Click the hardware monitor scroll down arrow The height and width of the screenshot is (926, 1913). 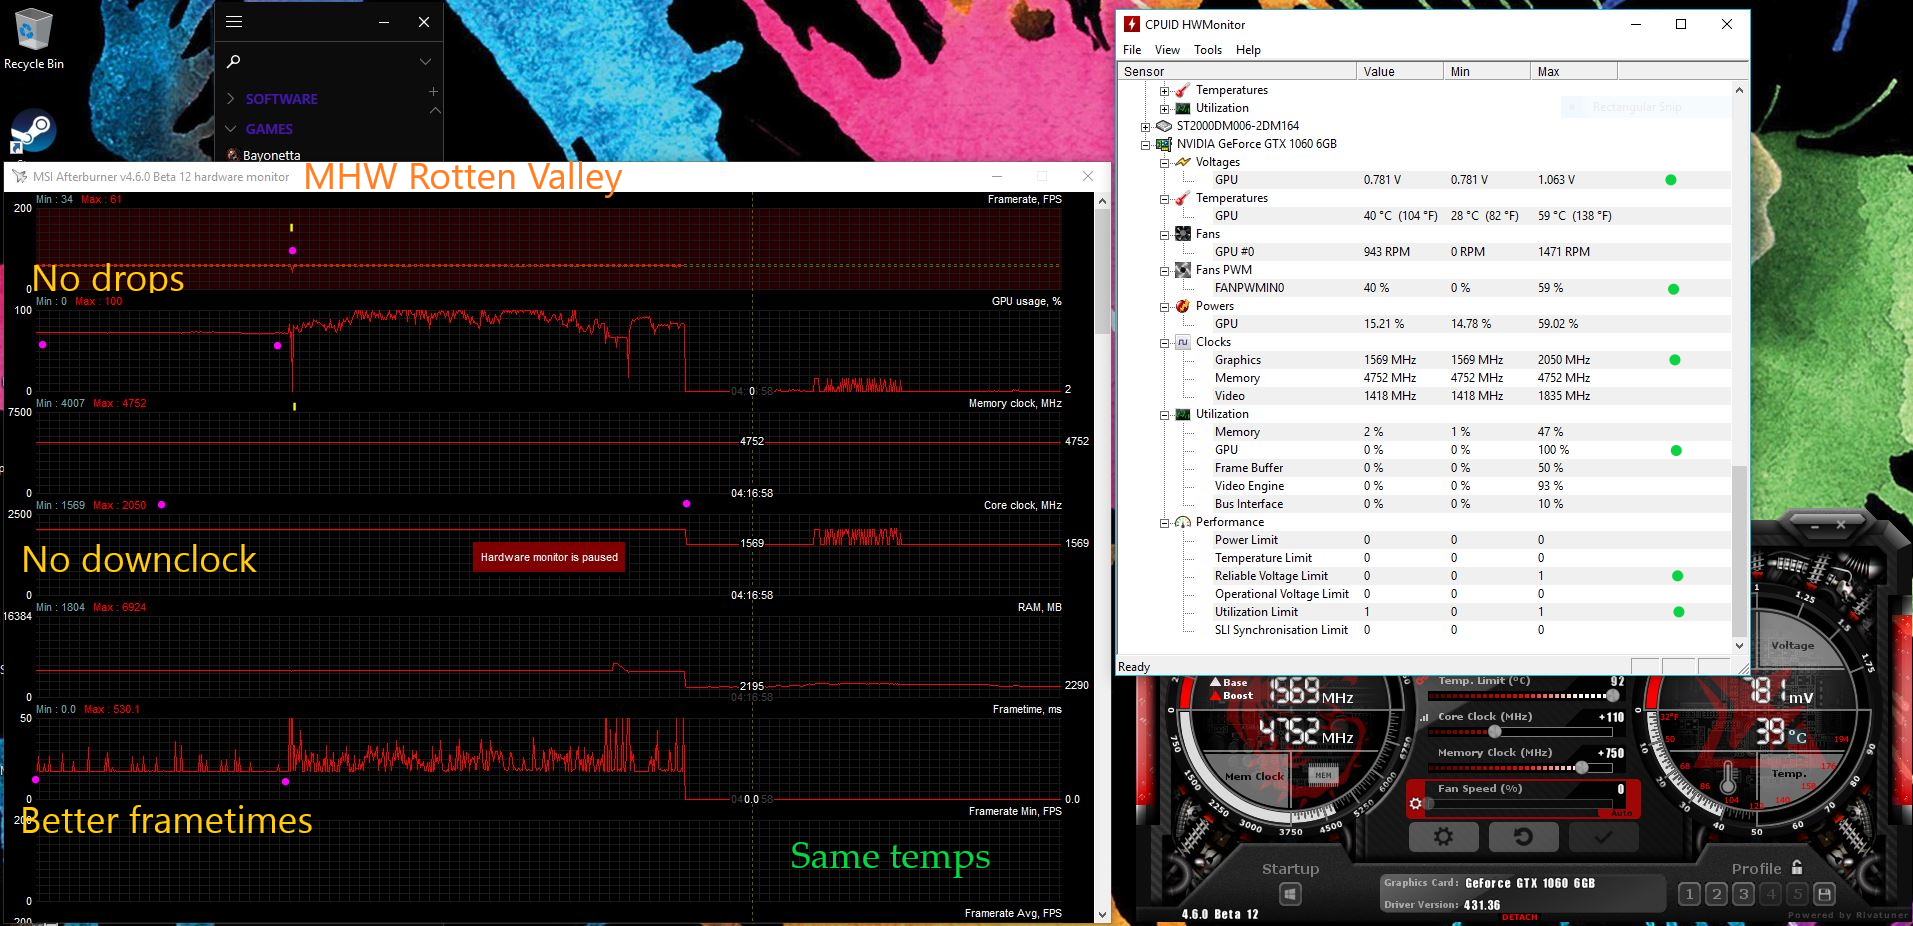(1102, 914)
